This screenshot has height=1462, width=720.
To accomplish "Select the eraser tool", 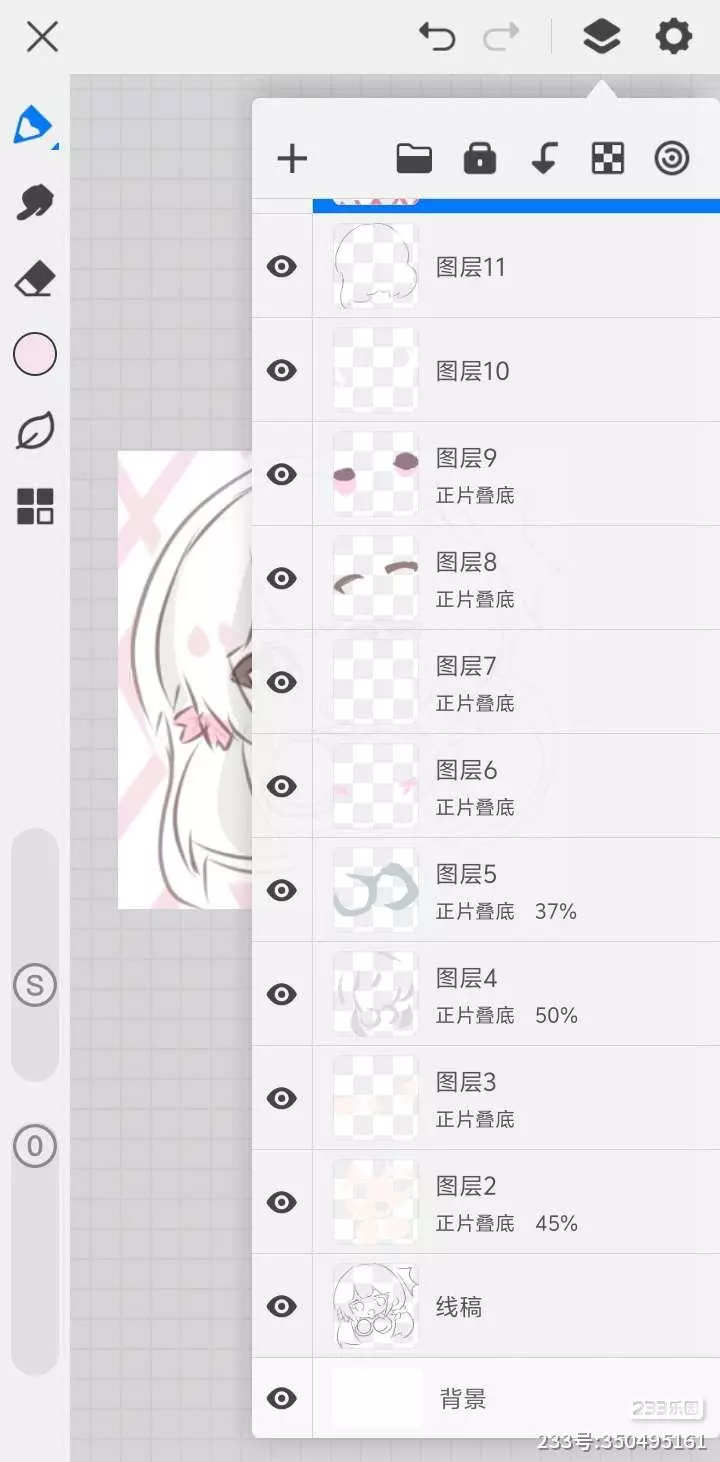I will 35,279.
